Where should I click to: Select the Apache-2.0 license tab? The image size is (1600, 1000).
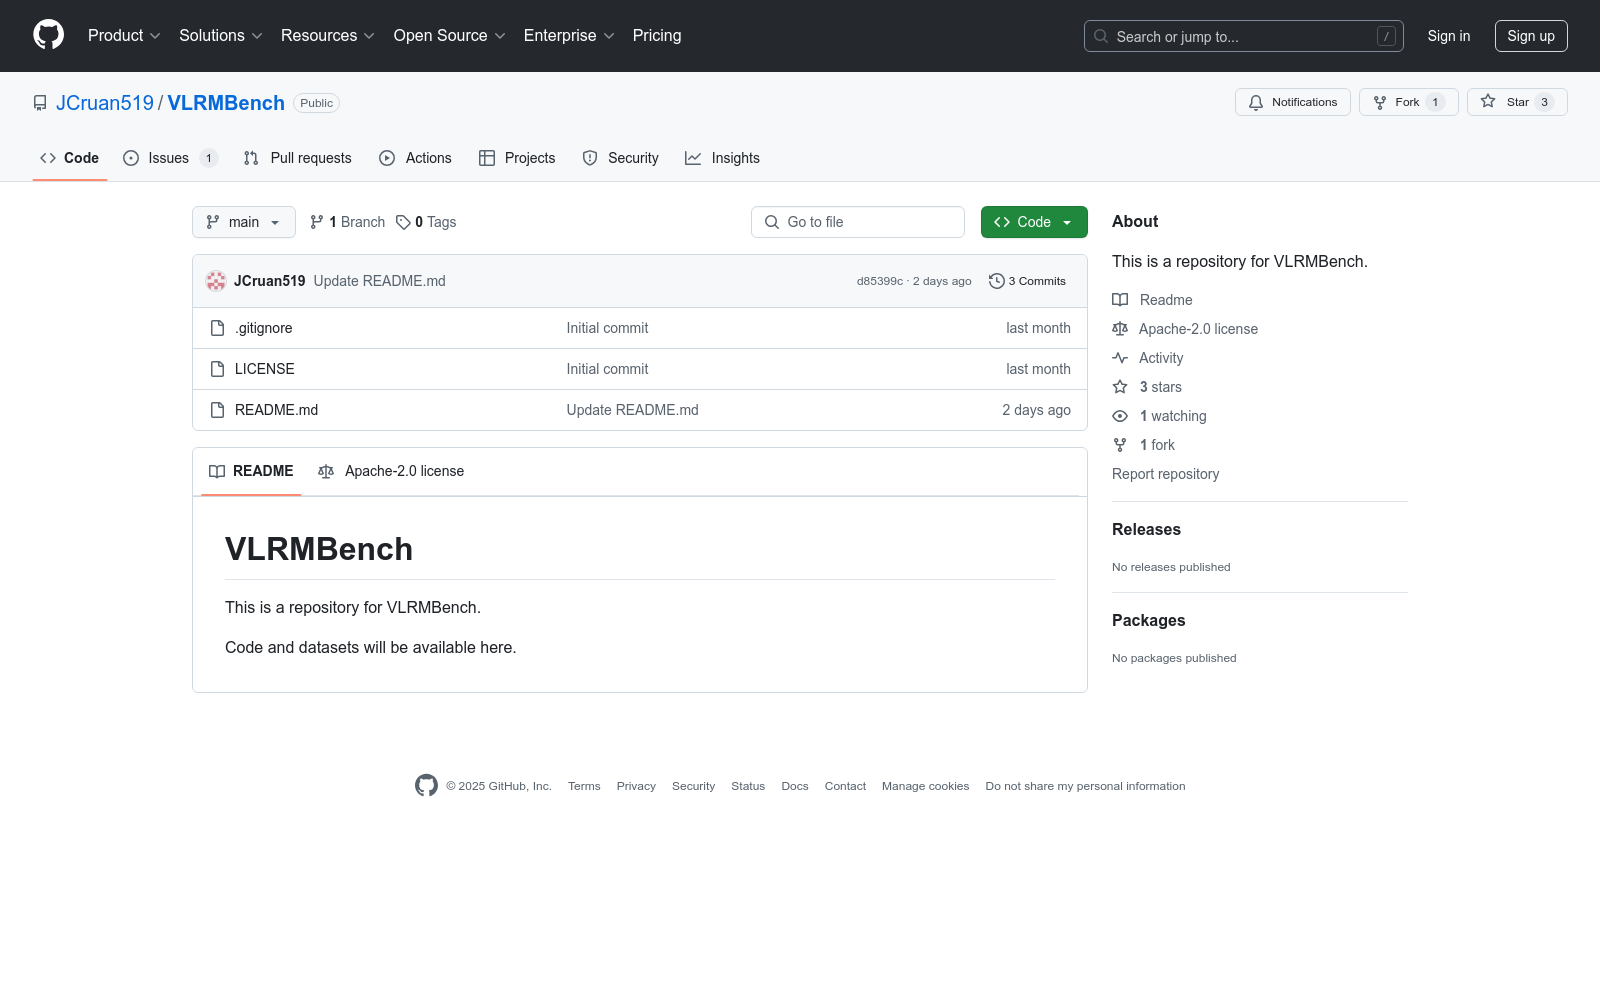[391, 471]
